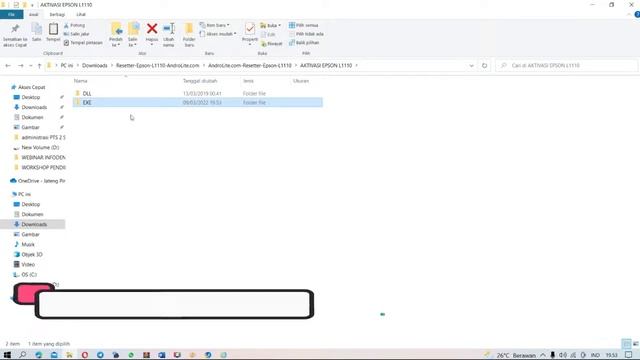Open Akses Cepat in the navigation pane

(31, 87)
